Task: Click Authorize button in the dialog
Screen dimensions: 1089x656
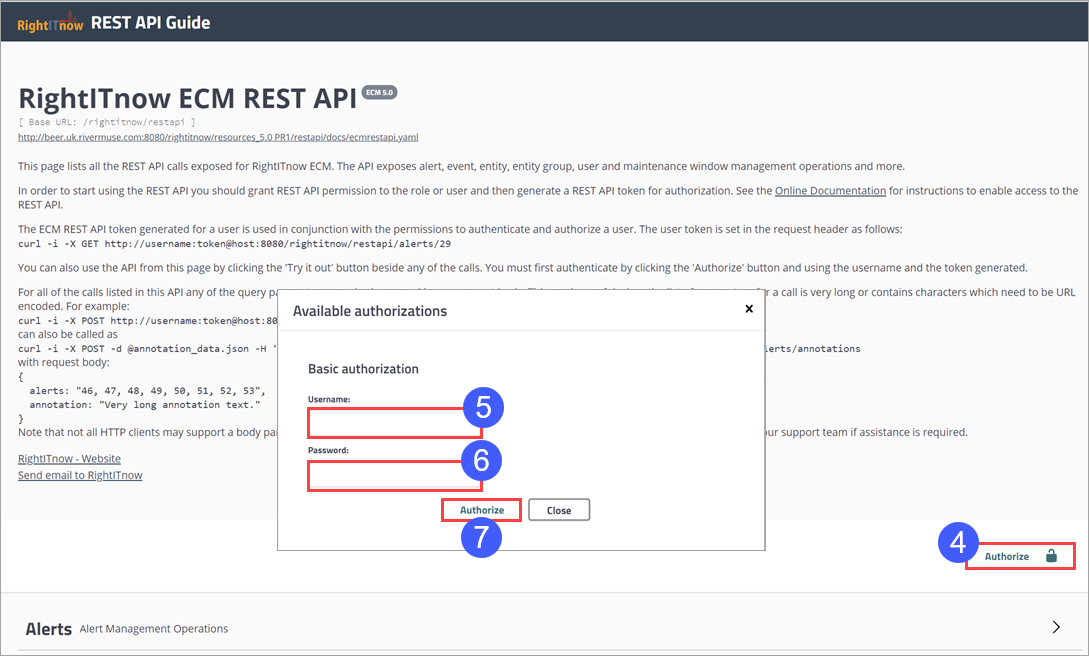Action: point(482,510)
